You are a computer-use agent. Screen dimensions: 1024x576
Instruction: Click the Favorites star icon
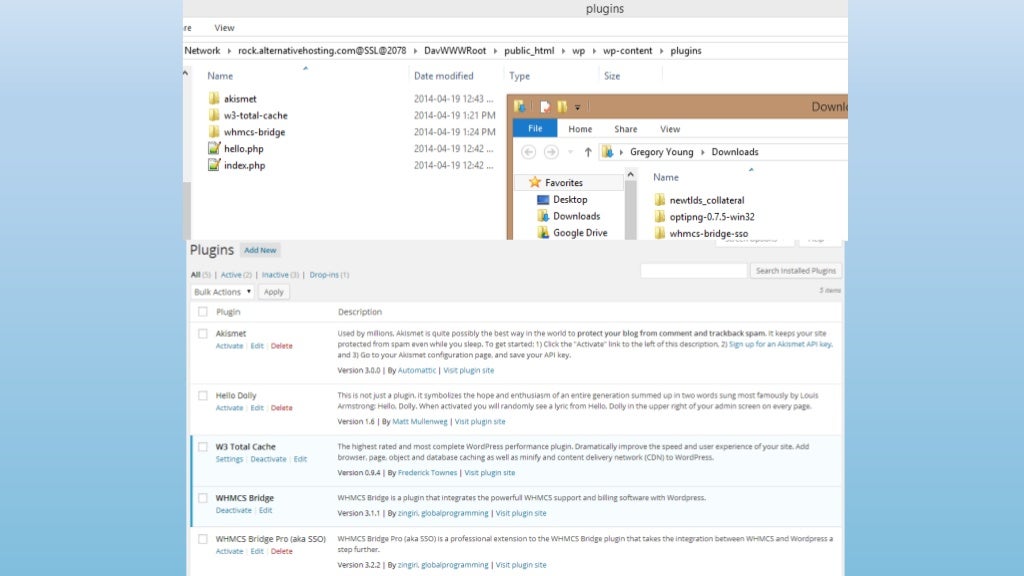point(535,182)
